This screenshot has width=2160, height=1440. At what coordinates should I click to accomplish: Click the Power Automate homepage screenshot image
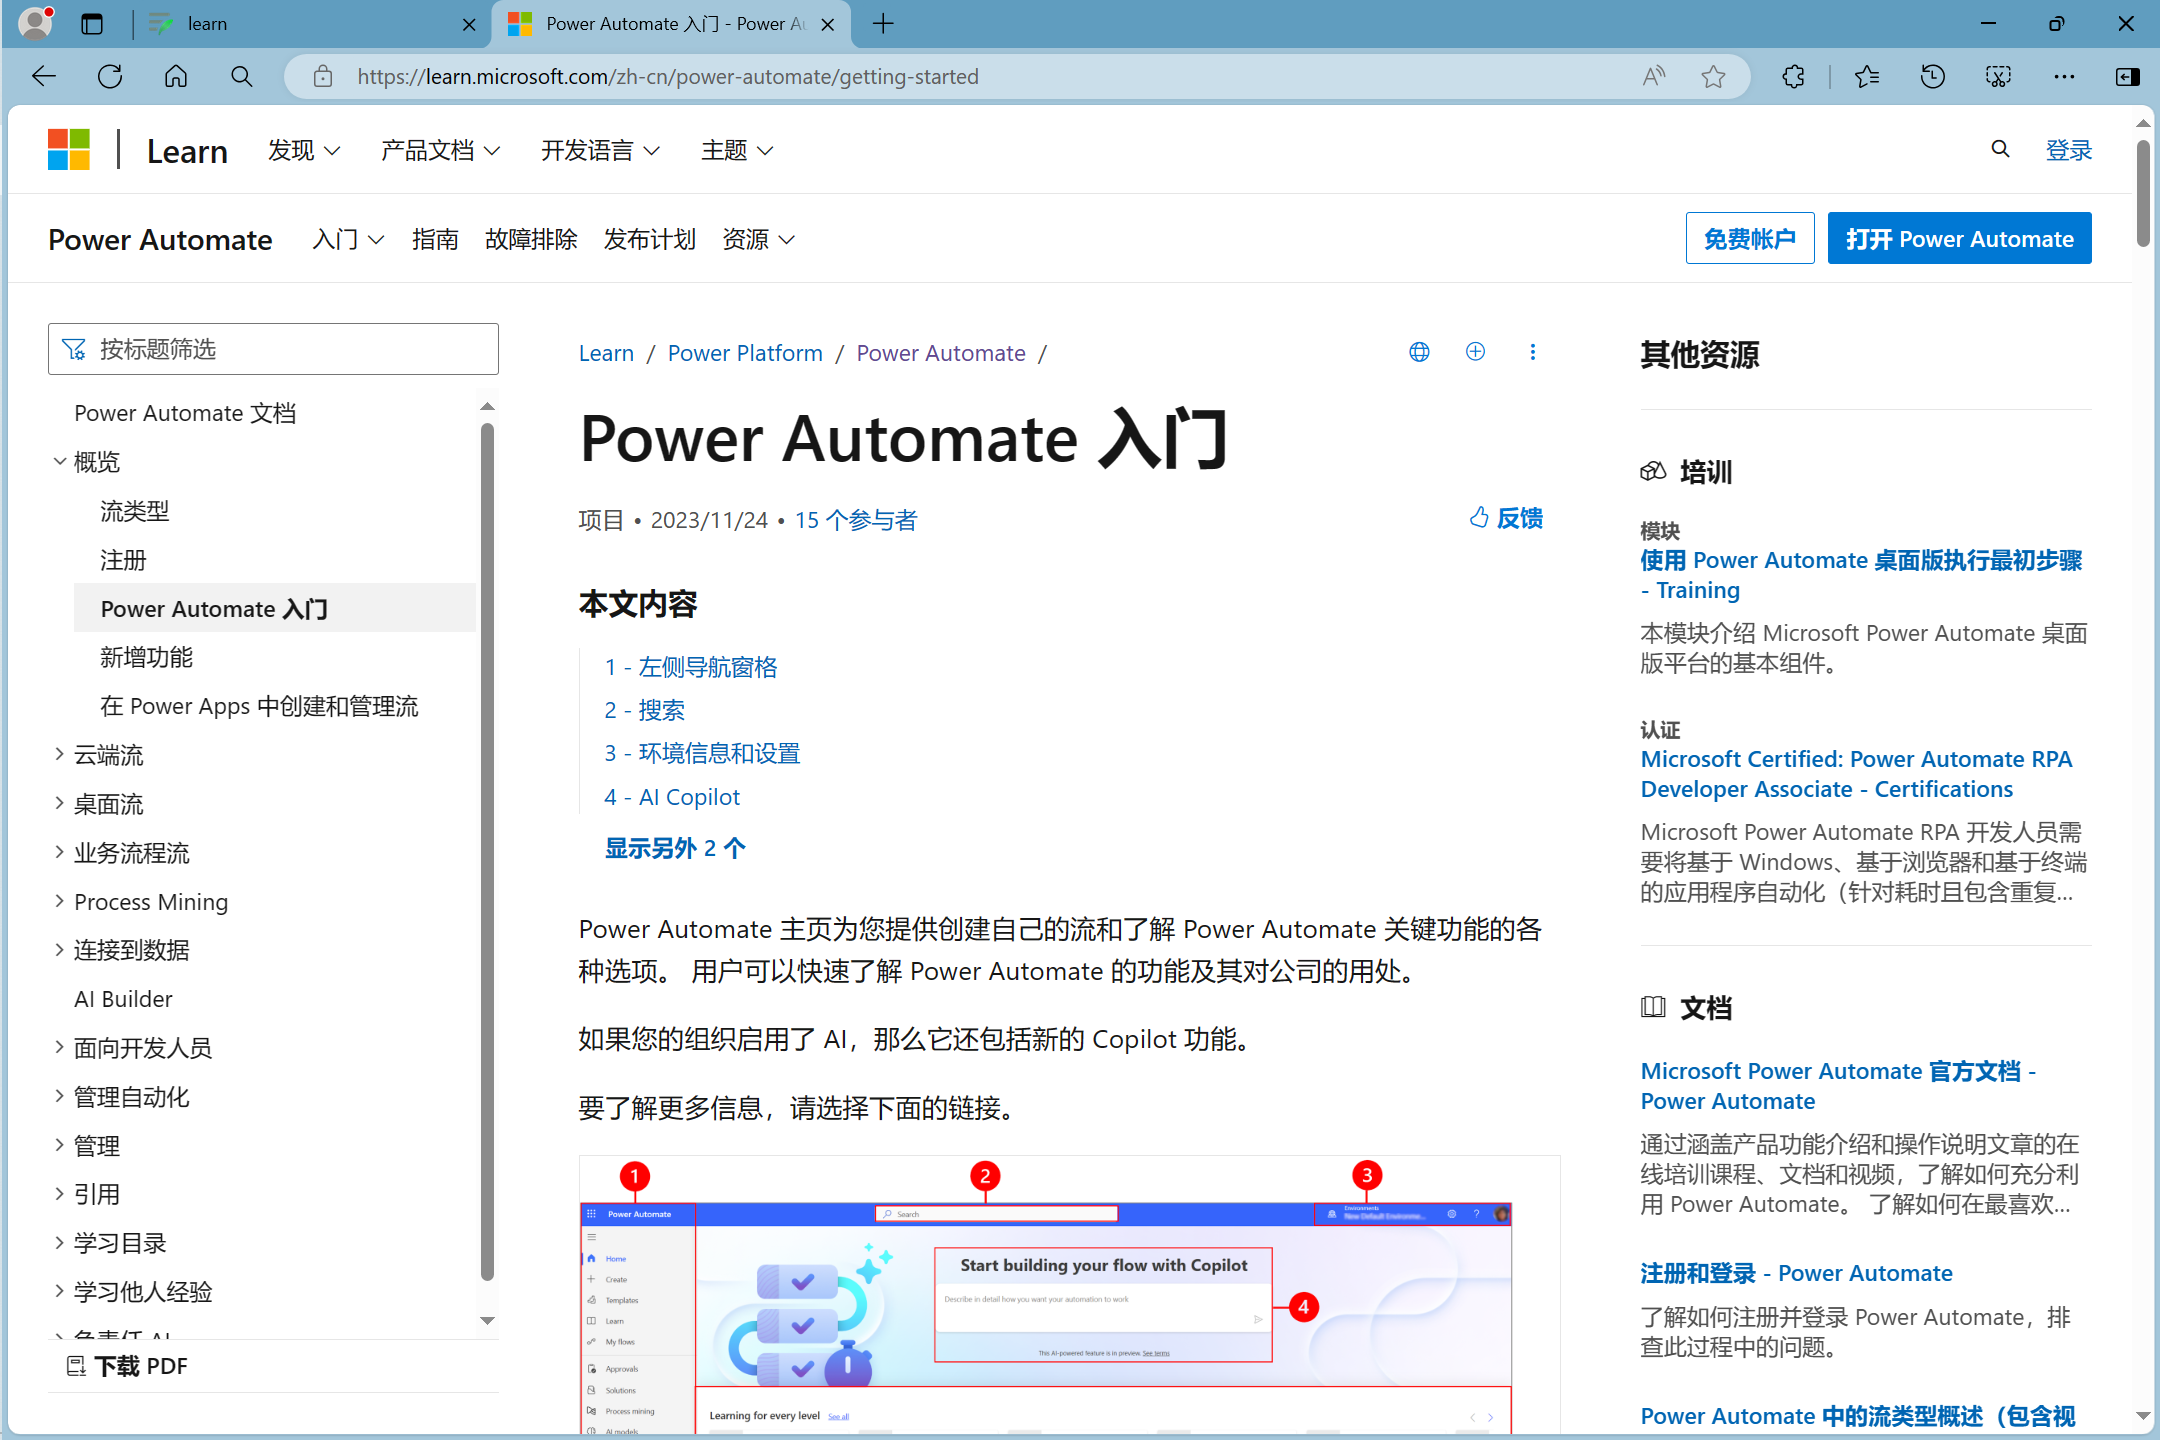(x=1069, y=1296)
